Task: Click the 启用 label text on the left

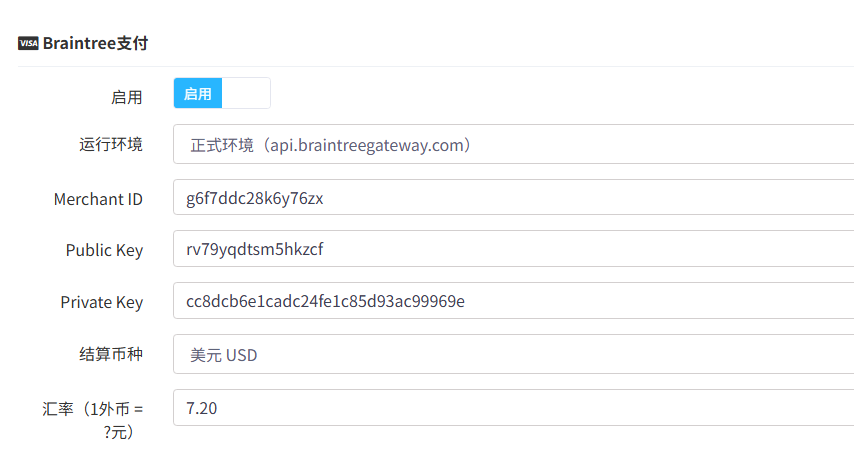Action: (x=127, y=98)
